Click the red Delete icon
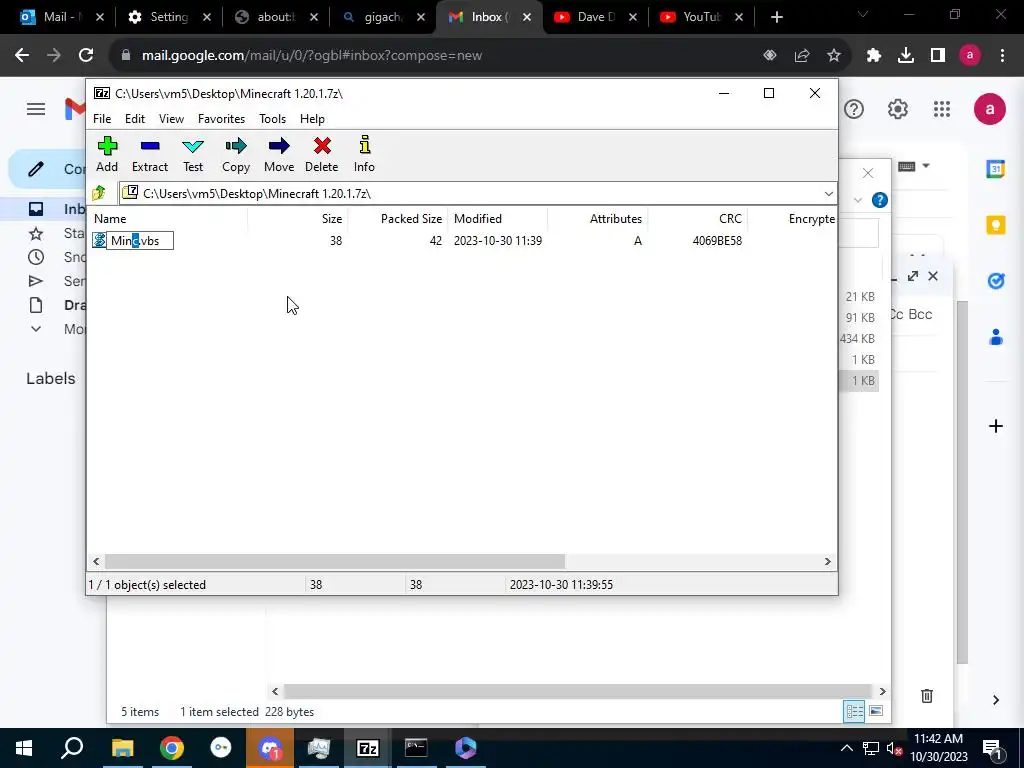 click(321, 154)
